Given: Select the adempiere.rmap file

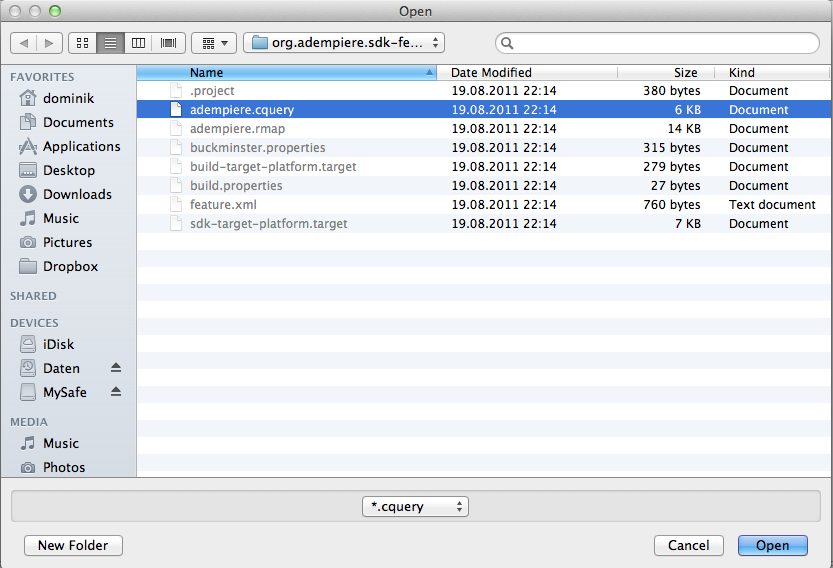Looking at the screenshot, I should 484,129.
